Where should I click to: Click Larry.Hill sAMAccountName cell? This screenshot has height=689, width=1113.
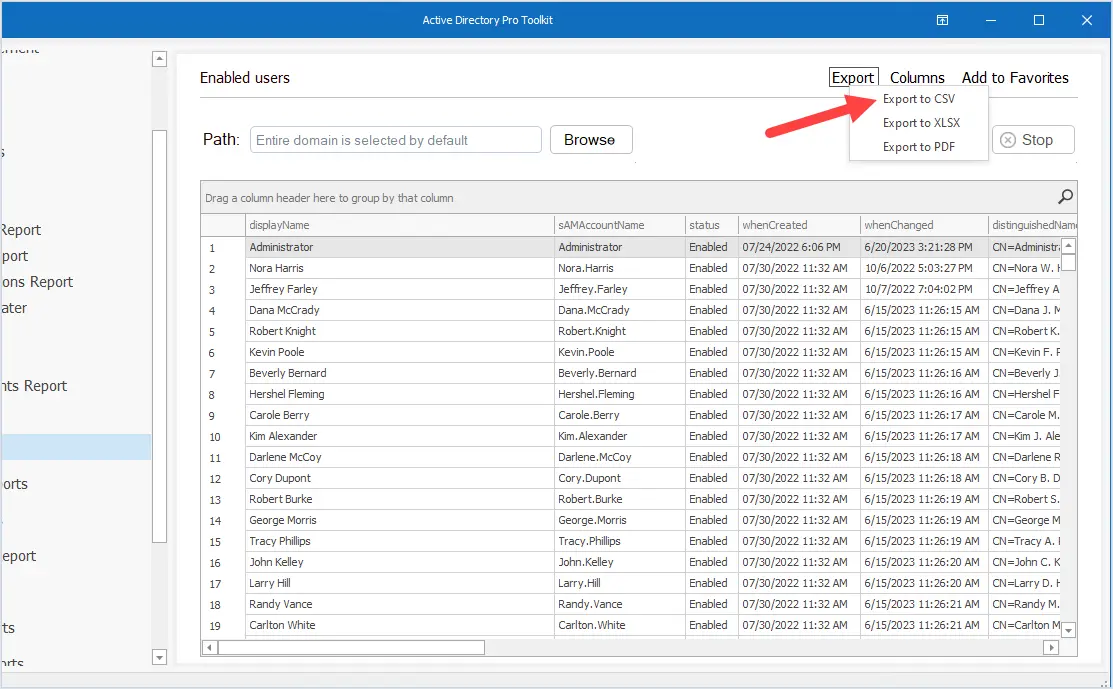[619, 583]
